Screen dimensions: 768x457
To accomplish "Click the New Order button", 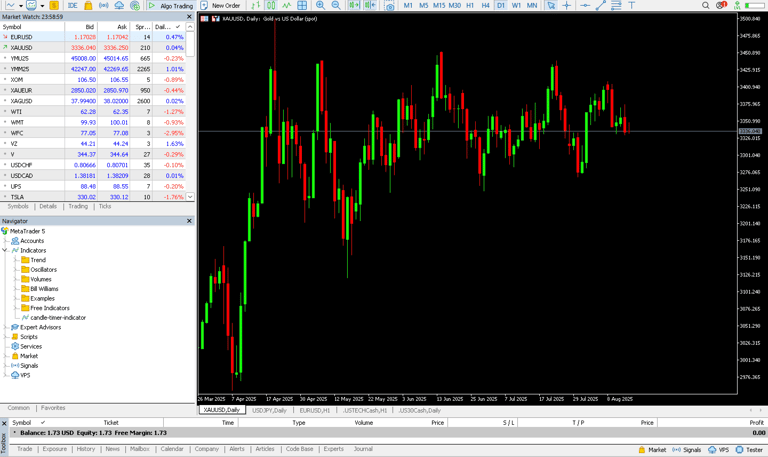I will click(221, 5).
